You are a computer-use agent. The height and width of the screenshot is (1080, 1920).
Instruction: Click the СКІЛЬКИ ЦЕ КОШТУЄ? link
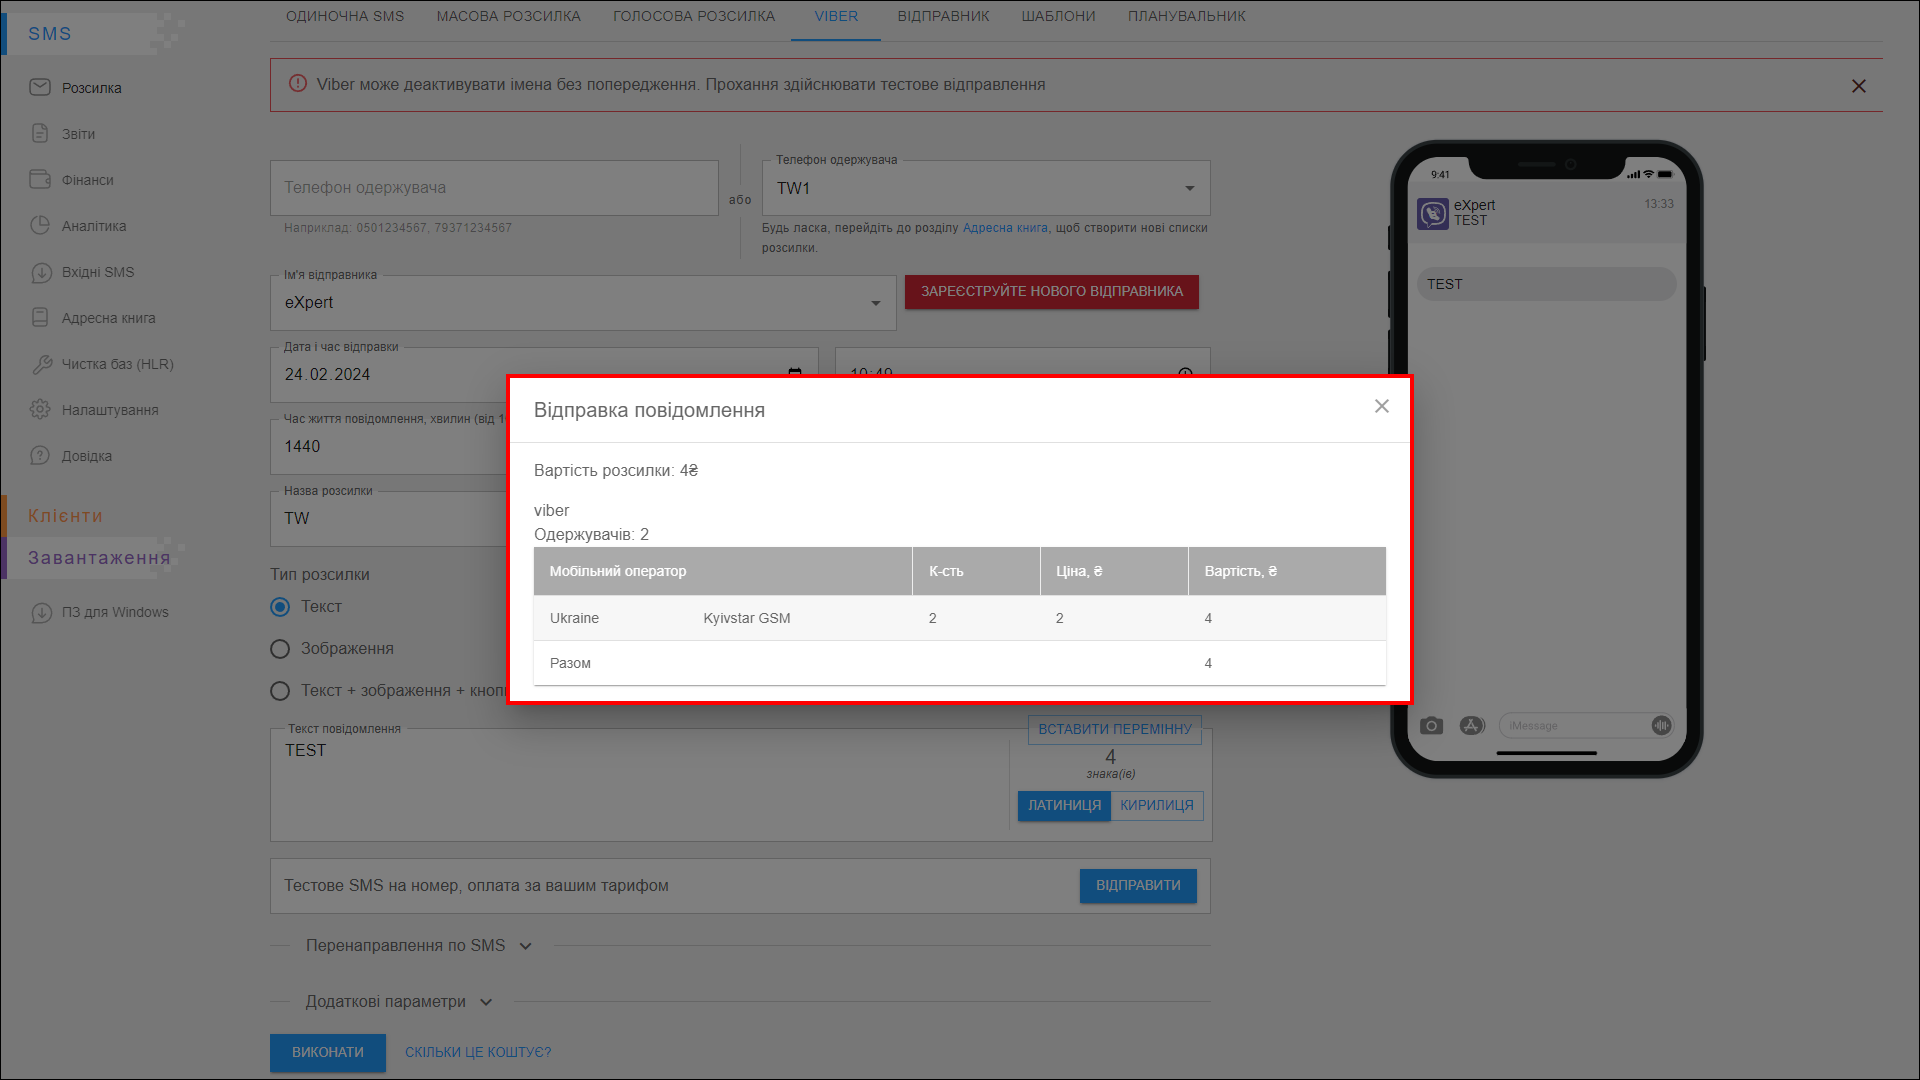478,1052
